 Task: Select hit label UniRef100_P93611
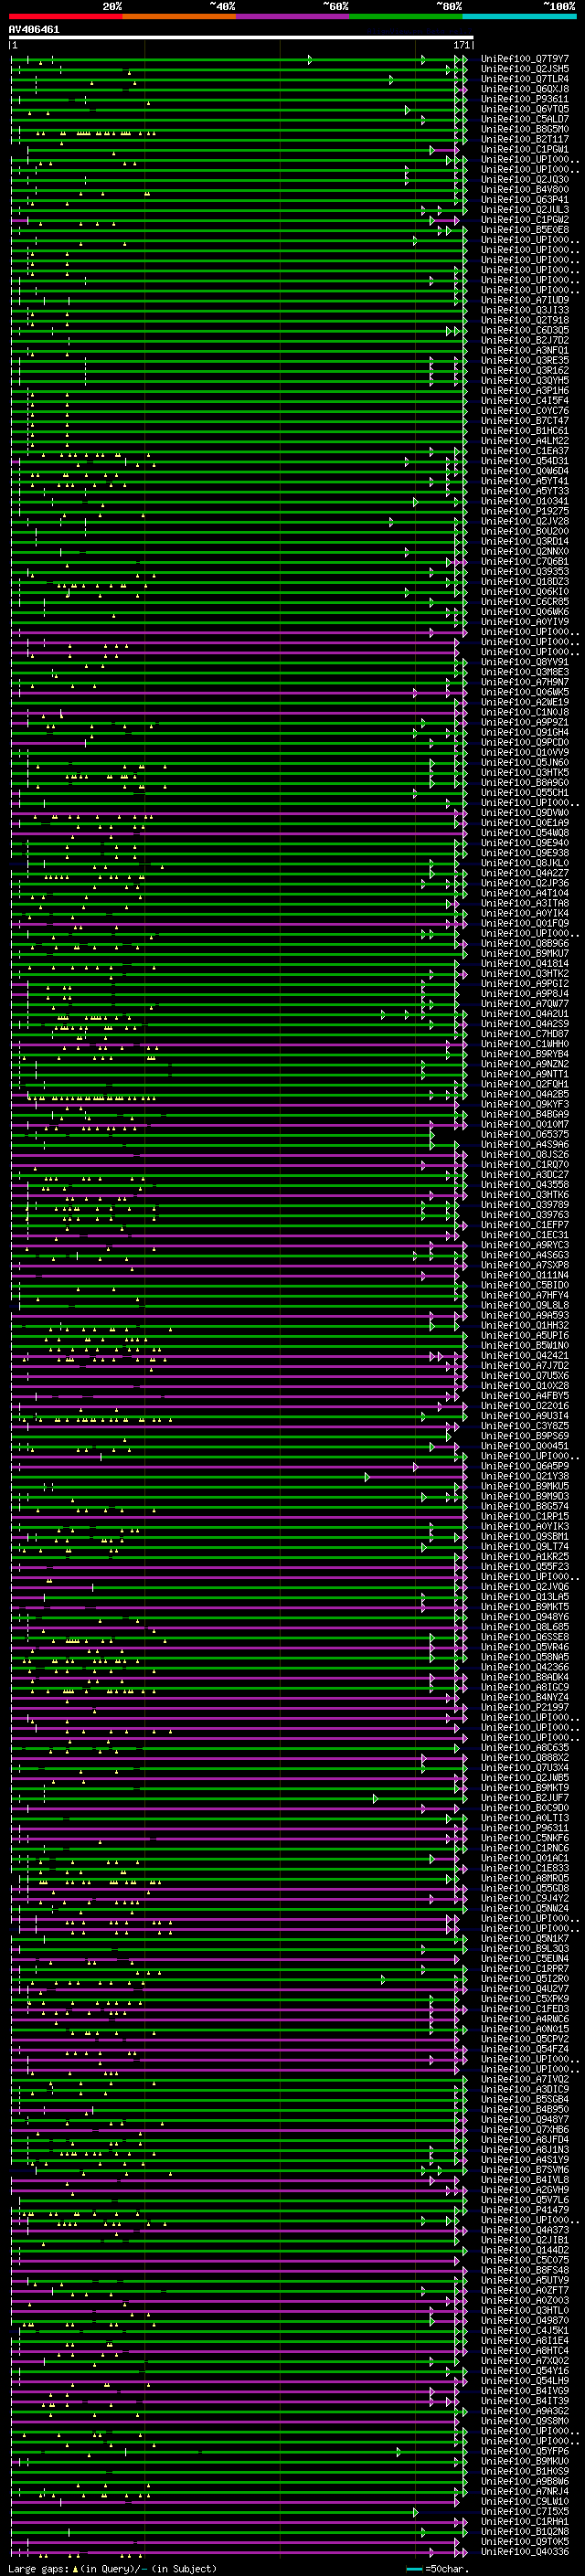525,99
